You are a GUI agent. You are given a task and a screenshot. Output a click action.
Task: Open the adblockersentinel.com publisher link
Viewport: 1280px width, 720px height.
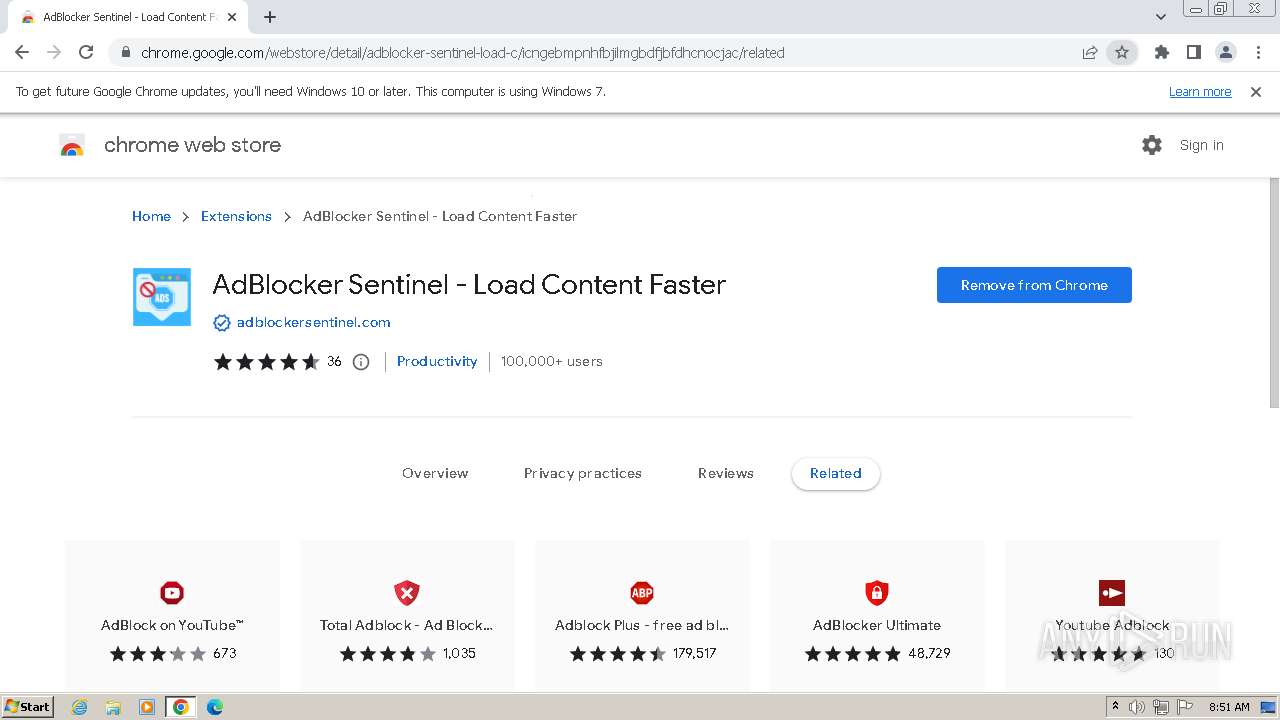(x=313, y=322)
